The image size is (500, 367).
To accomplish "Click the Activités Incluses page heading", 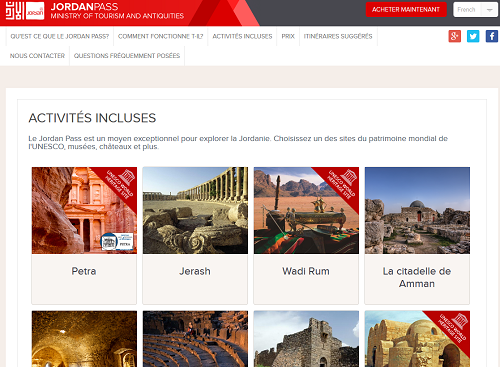I will (92, 118).
